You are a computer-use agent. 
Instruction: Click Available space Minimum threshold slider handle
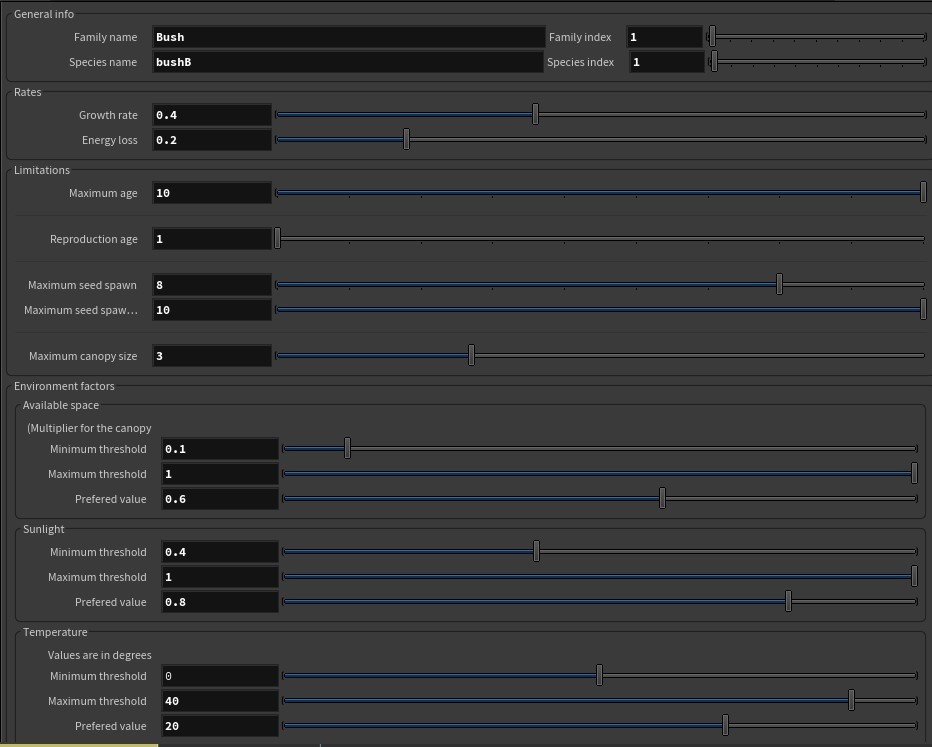point(348,448)
